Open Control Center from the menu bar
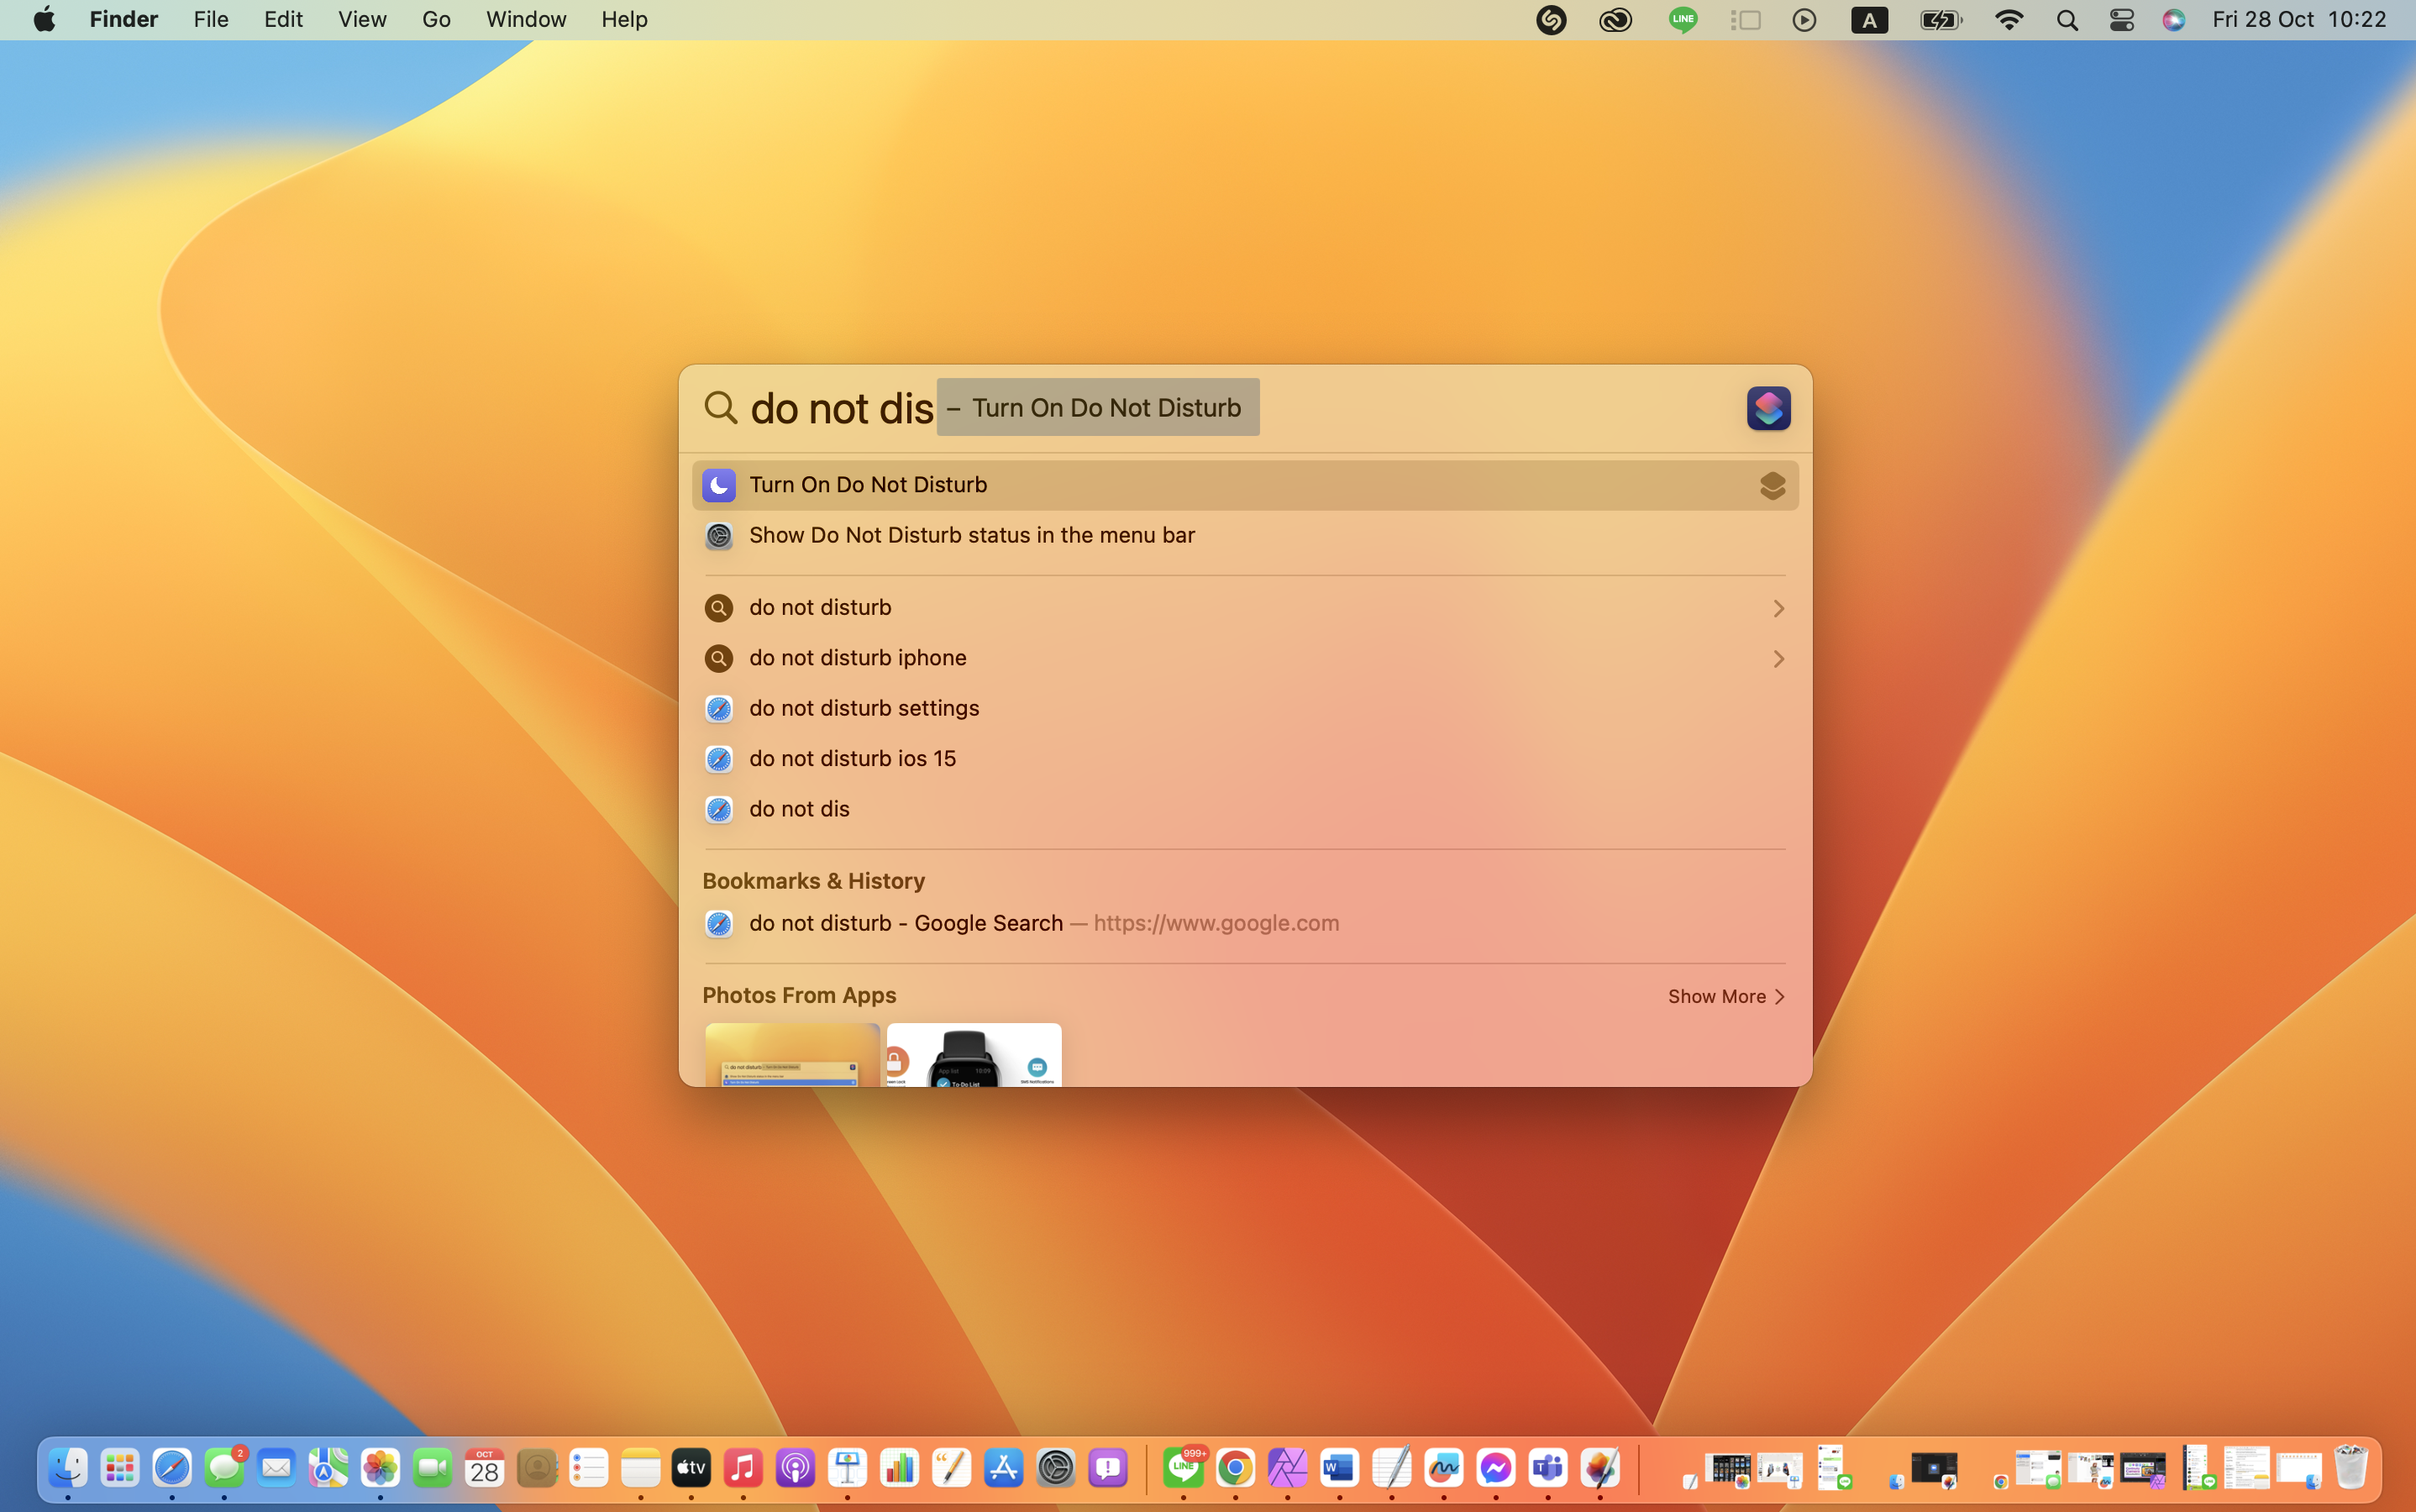2416x1512 pixels. [2120, 20]
